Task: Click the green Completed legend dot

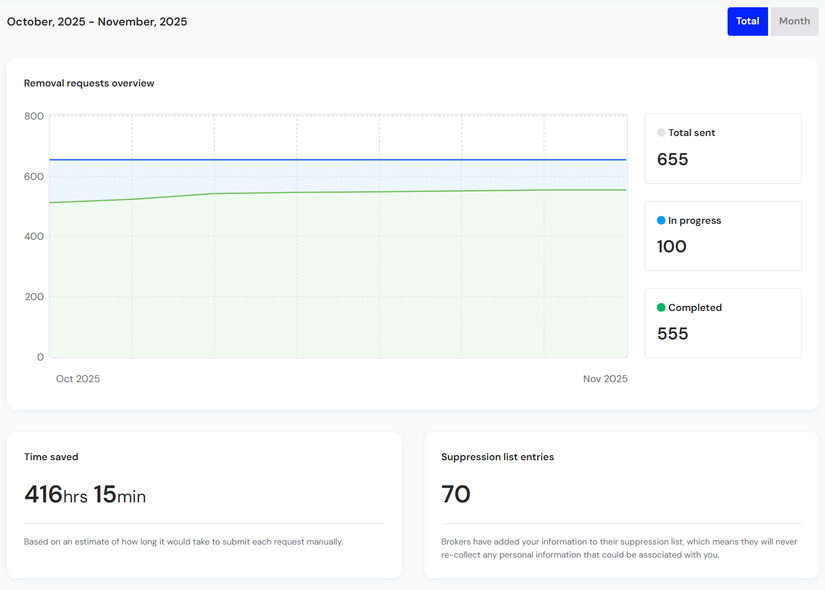Action: click(661, 308)
